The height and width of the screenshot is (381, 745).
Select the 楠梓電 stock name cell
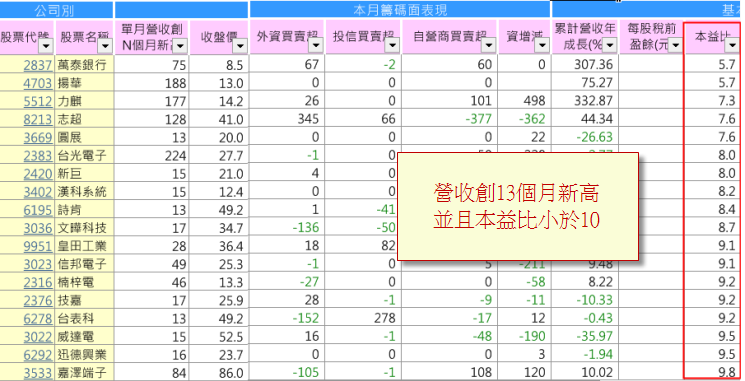click(x=84, y=282)
